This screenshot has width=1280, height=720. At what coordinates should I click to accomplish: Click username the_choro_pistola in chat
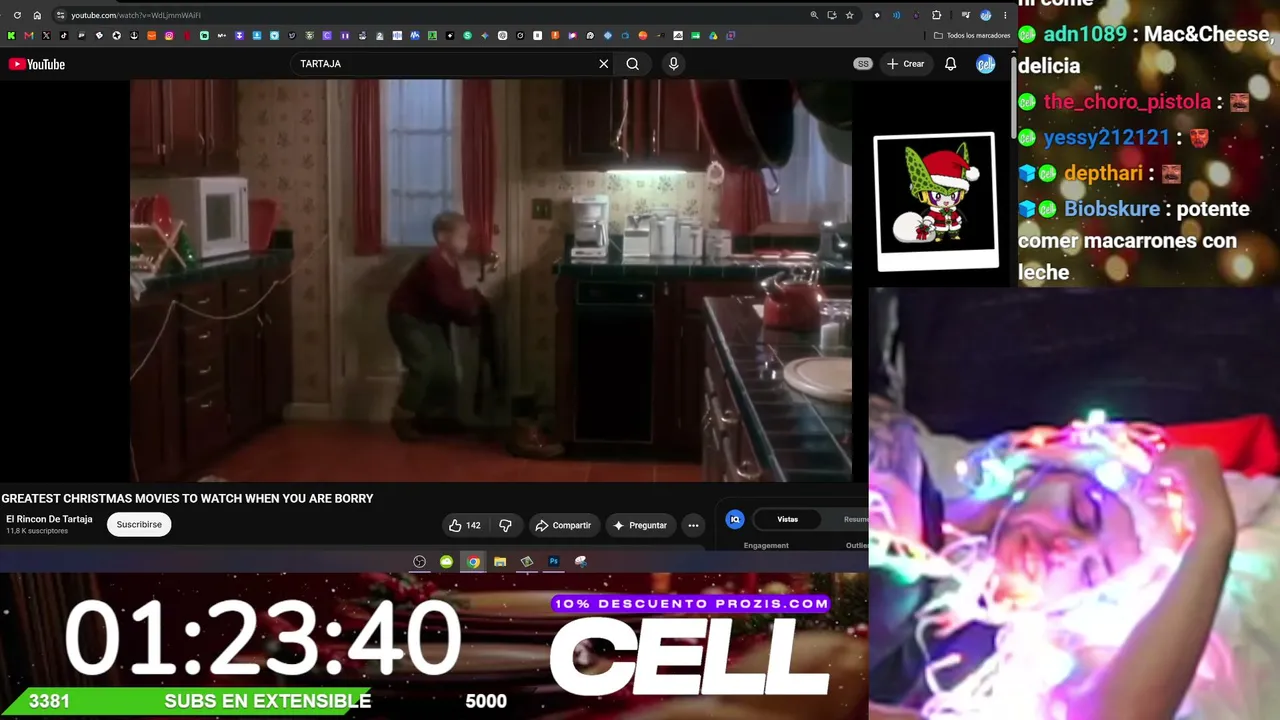[x=1127, y=102]
